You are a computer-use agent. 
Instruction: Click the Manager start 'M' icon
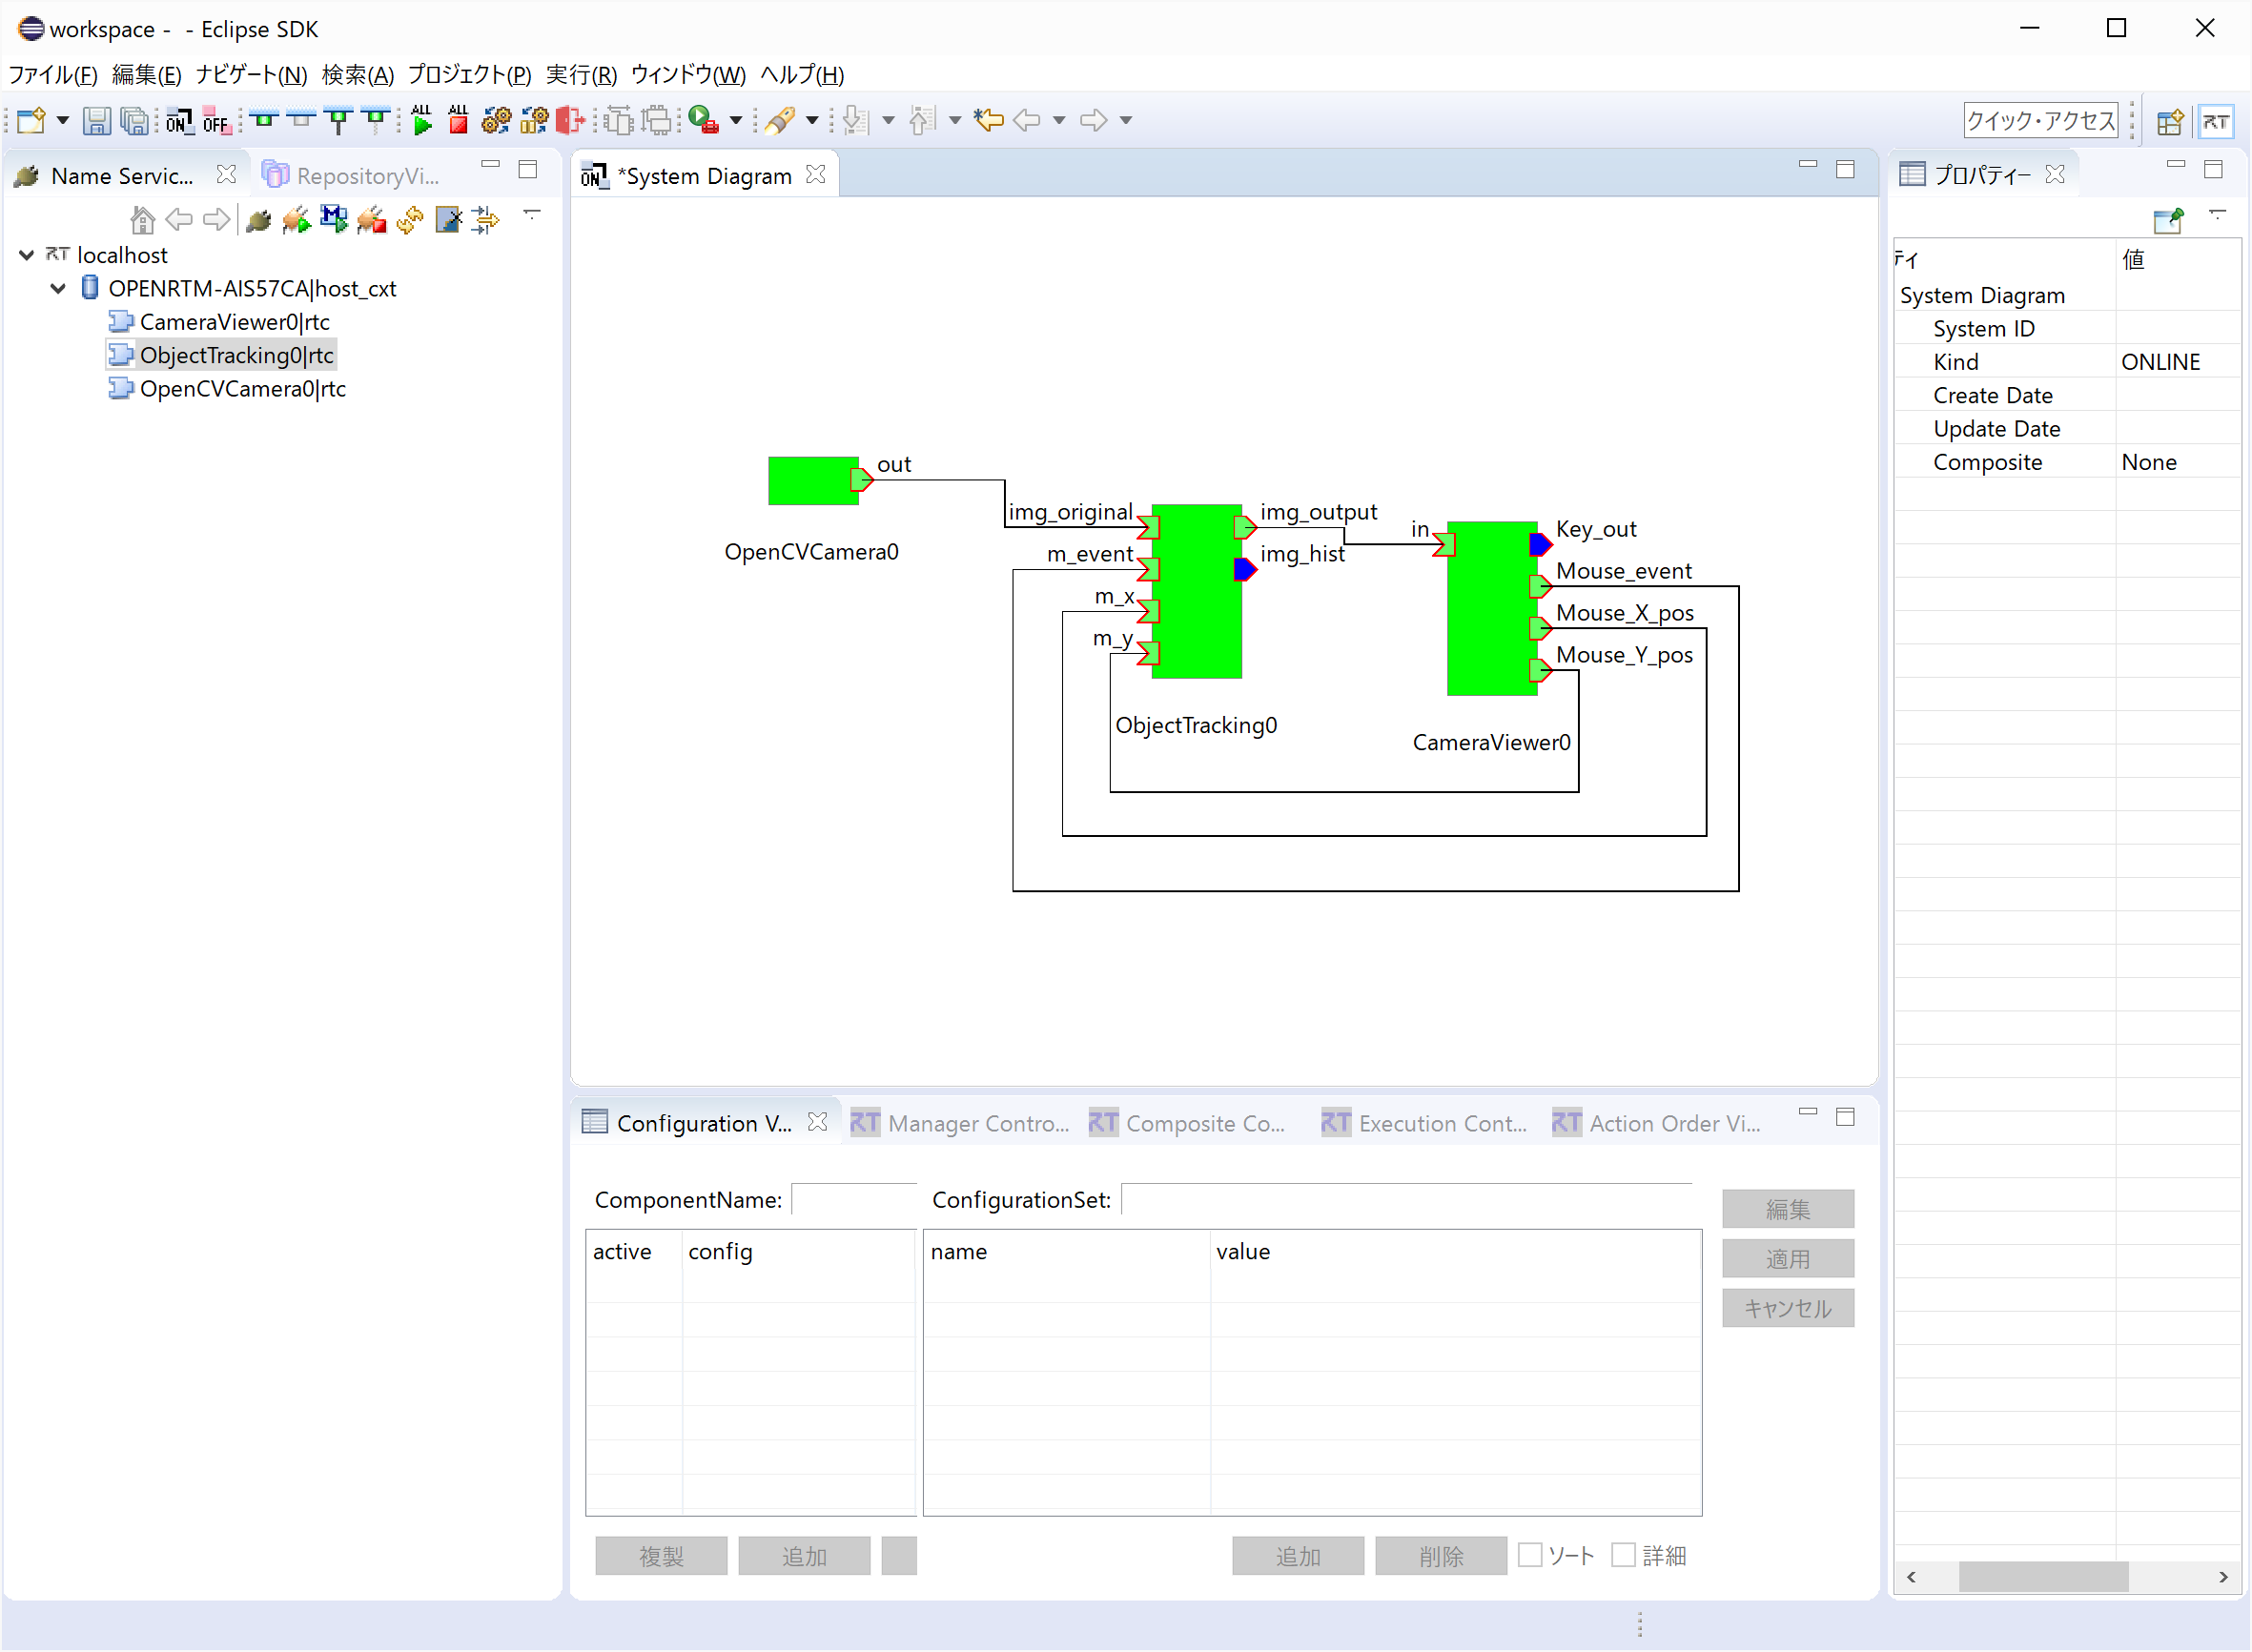[x=334, y=219]
